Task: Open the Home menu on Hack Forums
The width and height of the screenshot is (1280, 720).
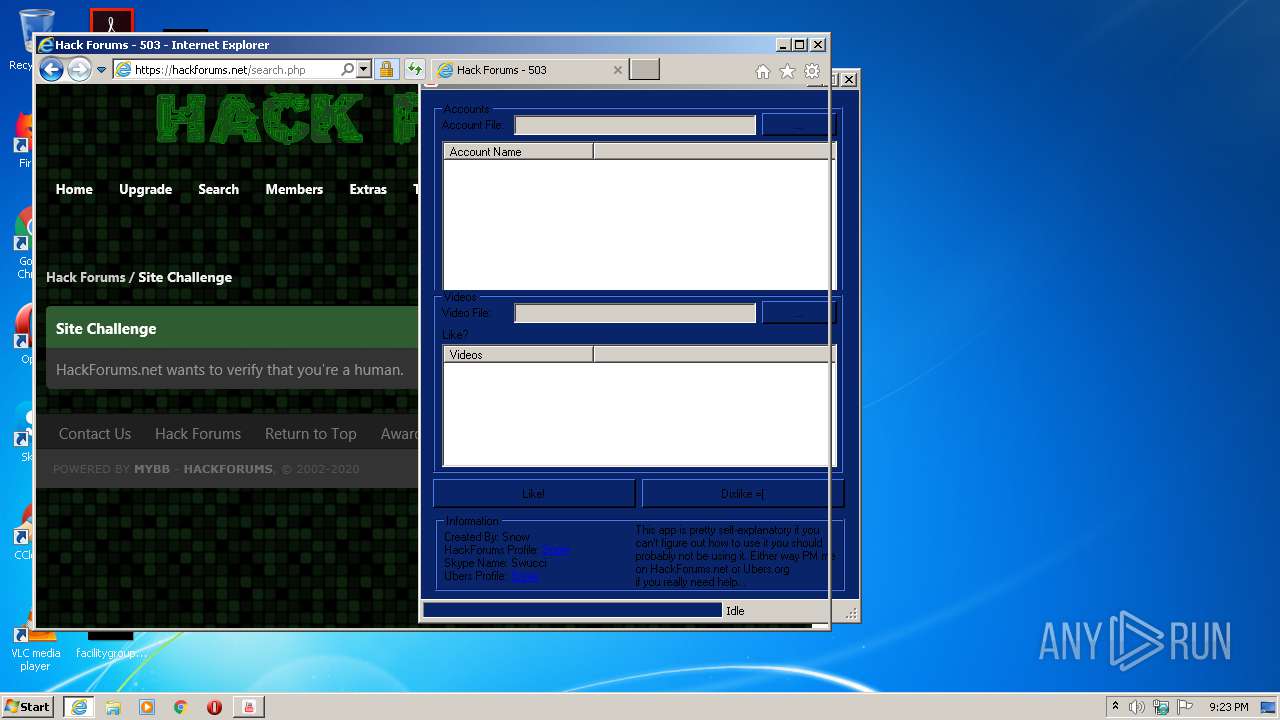Action: coord(74,189)
